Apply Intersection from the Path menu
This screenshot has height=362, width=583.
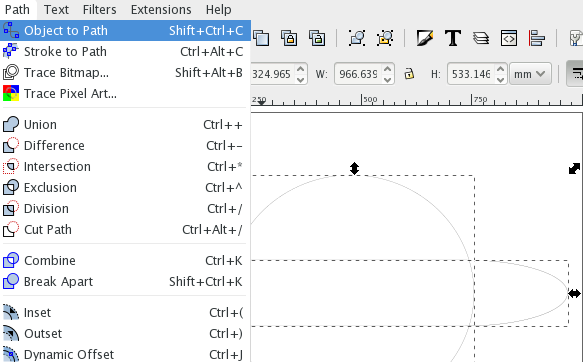[x=125, y=167]
